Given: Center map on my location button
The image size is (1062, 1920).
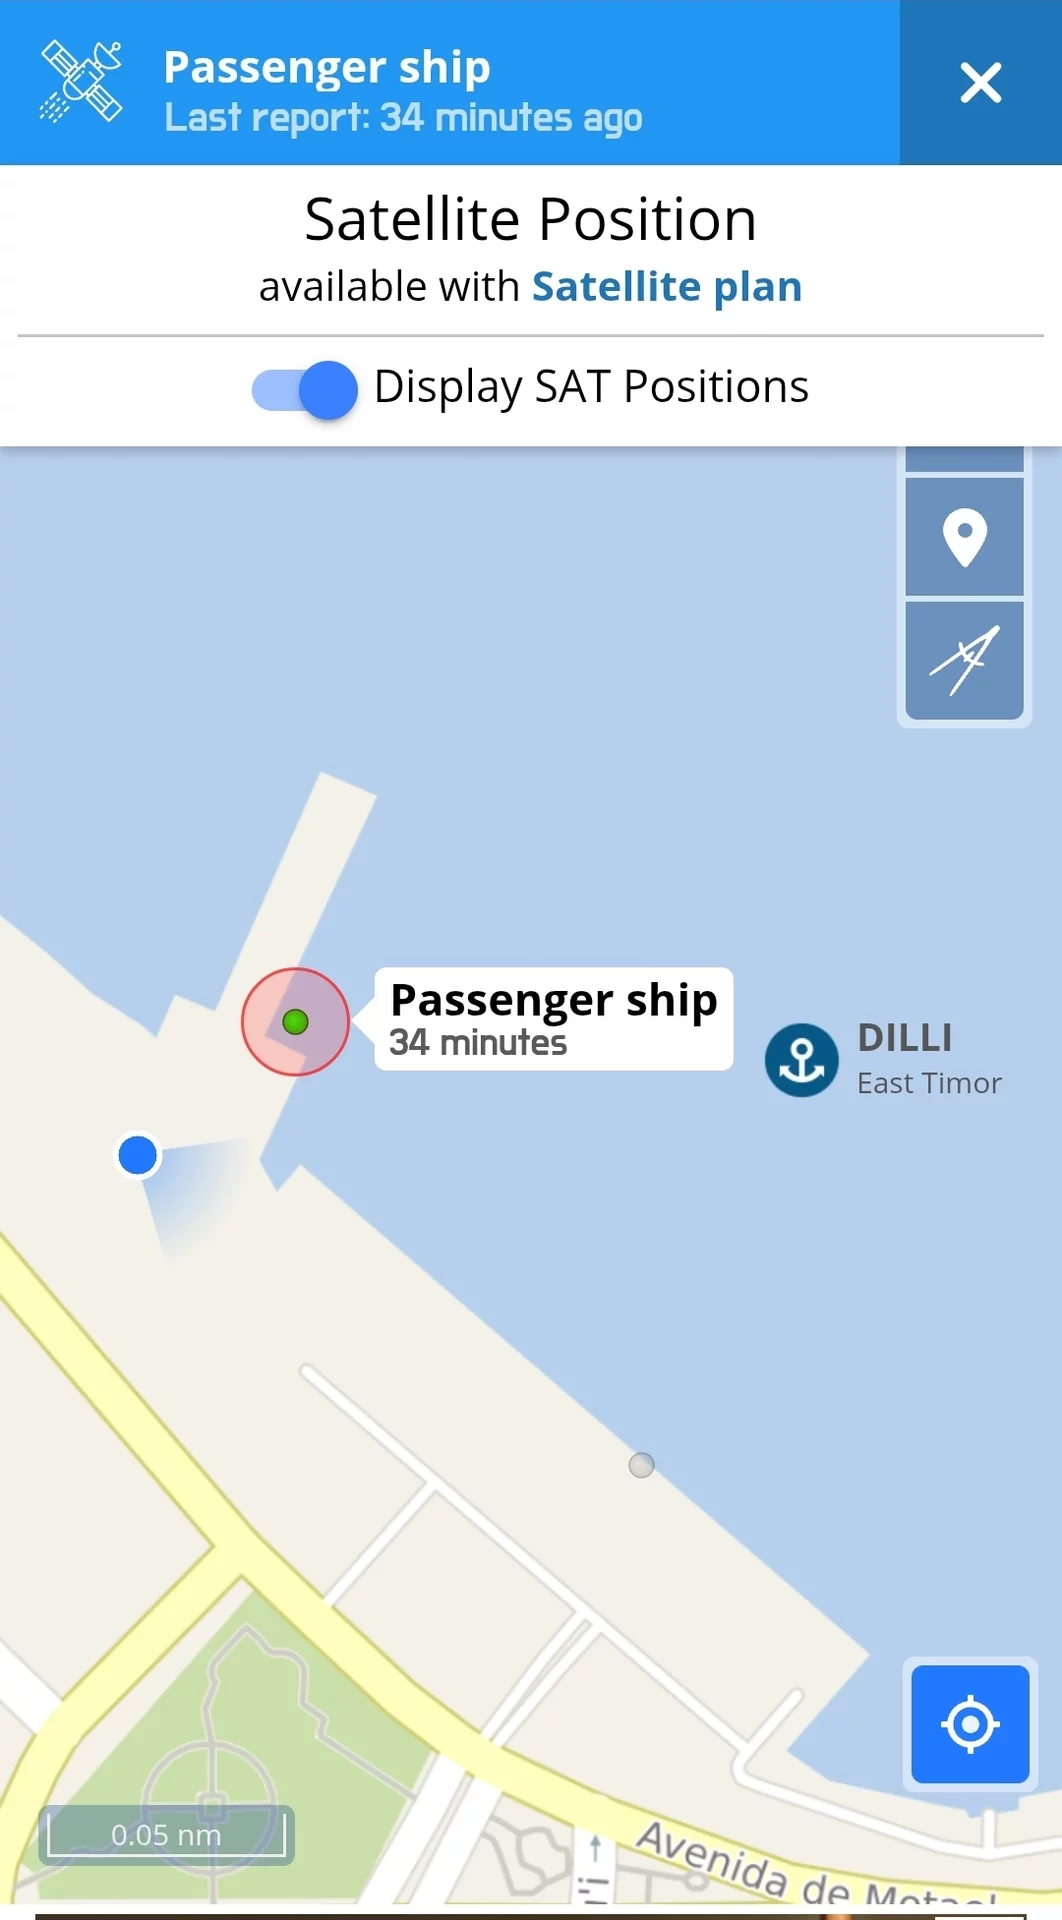Looking at the screenshot, I should [x=970, y=1724].
